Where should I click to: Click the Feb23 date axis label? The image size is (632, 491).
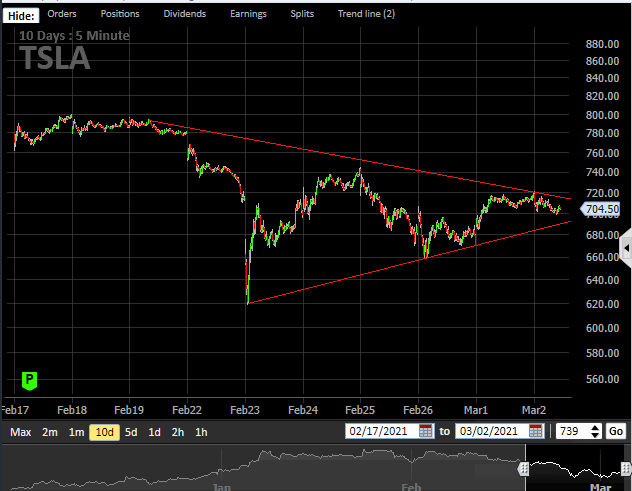(x=245, y=410)
